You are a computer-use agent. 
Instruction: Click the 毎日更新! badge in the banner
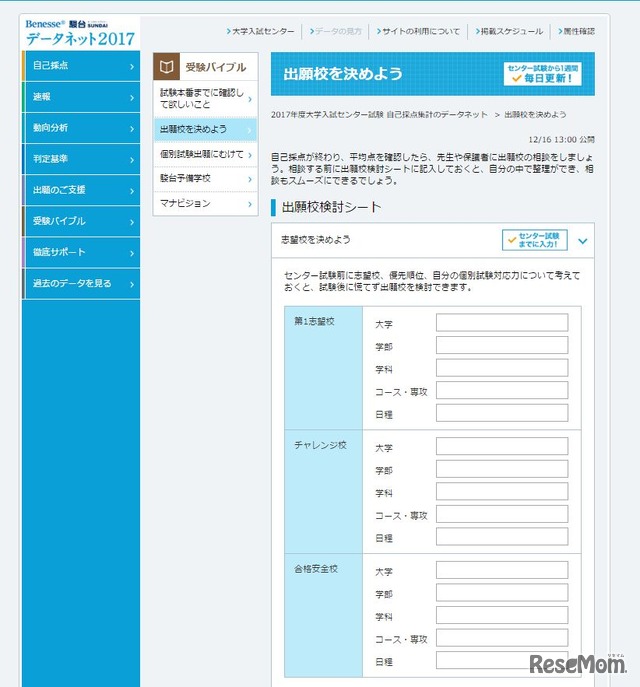click(542, 74)
